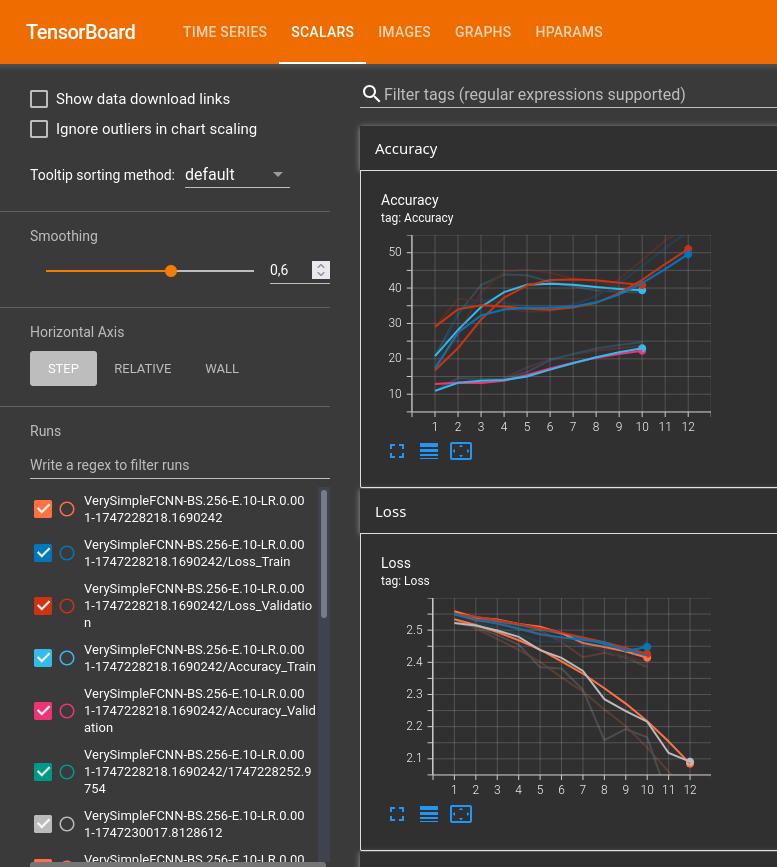Screen dimensions: 777x867
Task: Click the 'tag: Loss' label
Action: pyautogui.click(x=405, y=581)
